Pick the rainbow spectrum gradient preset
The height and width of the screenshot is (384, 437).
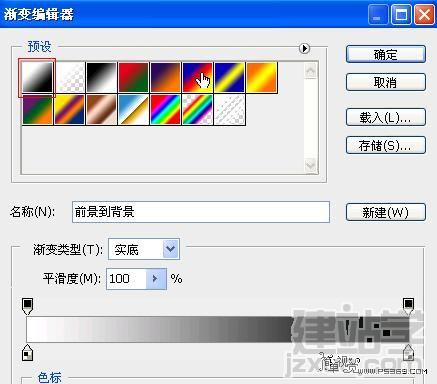[x=165, y=109]
